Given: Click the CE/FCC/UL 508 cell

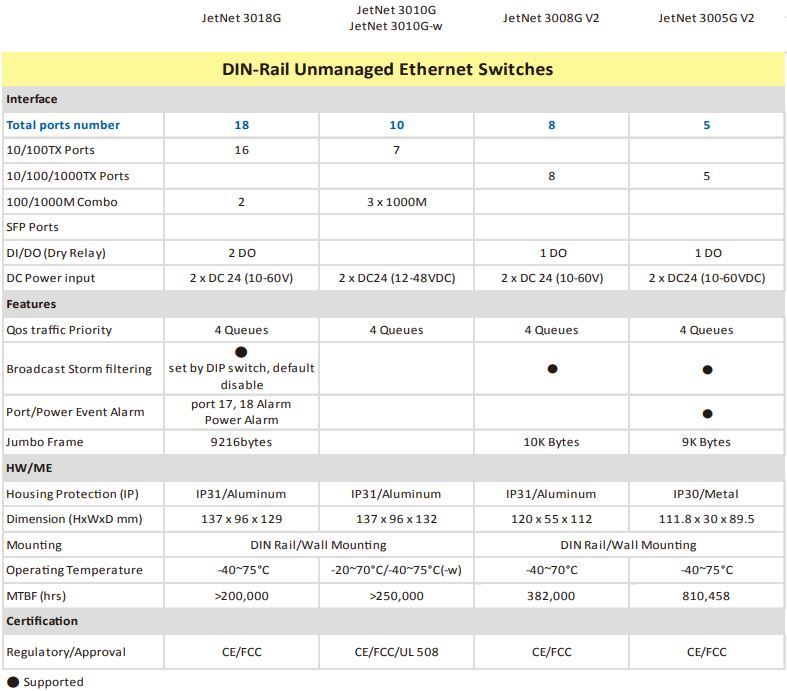Looking at the screenshot, I should [x=397, y=652].
